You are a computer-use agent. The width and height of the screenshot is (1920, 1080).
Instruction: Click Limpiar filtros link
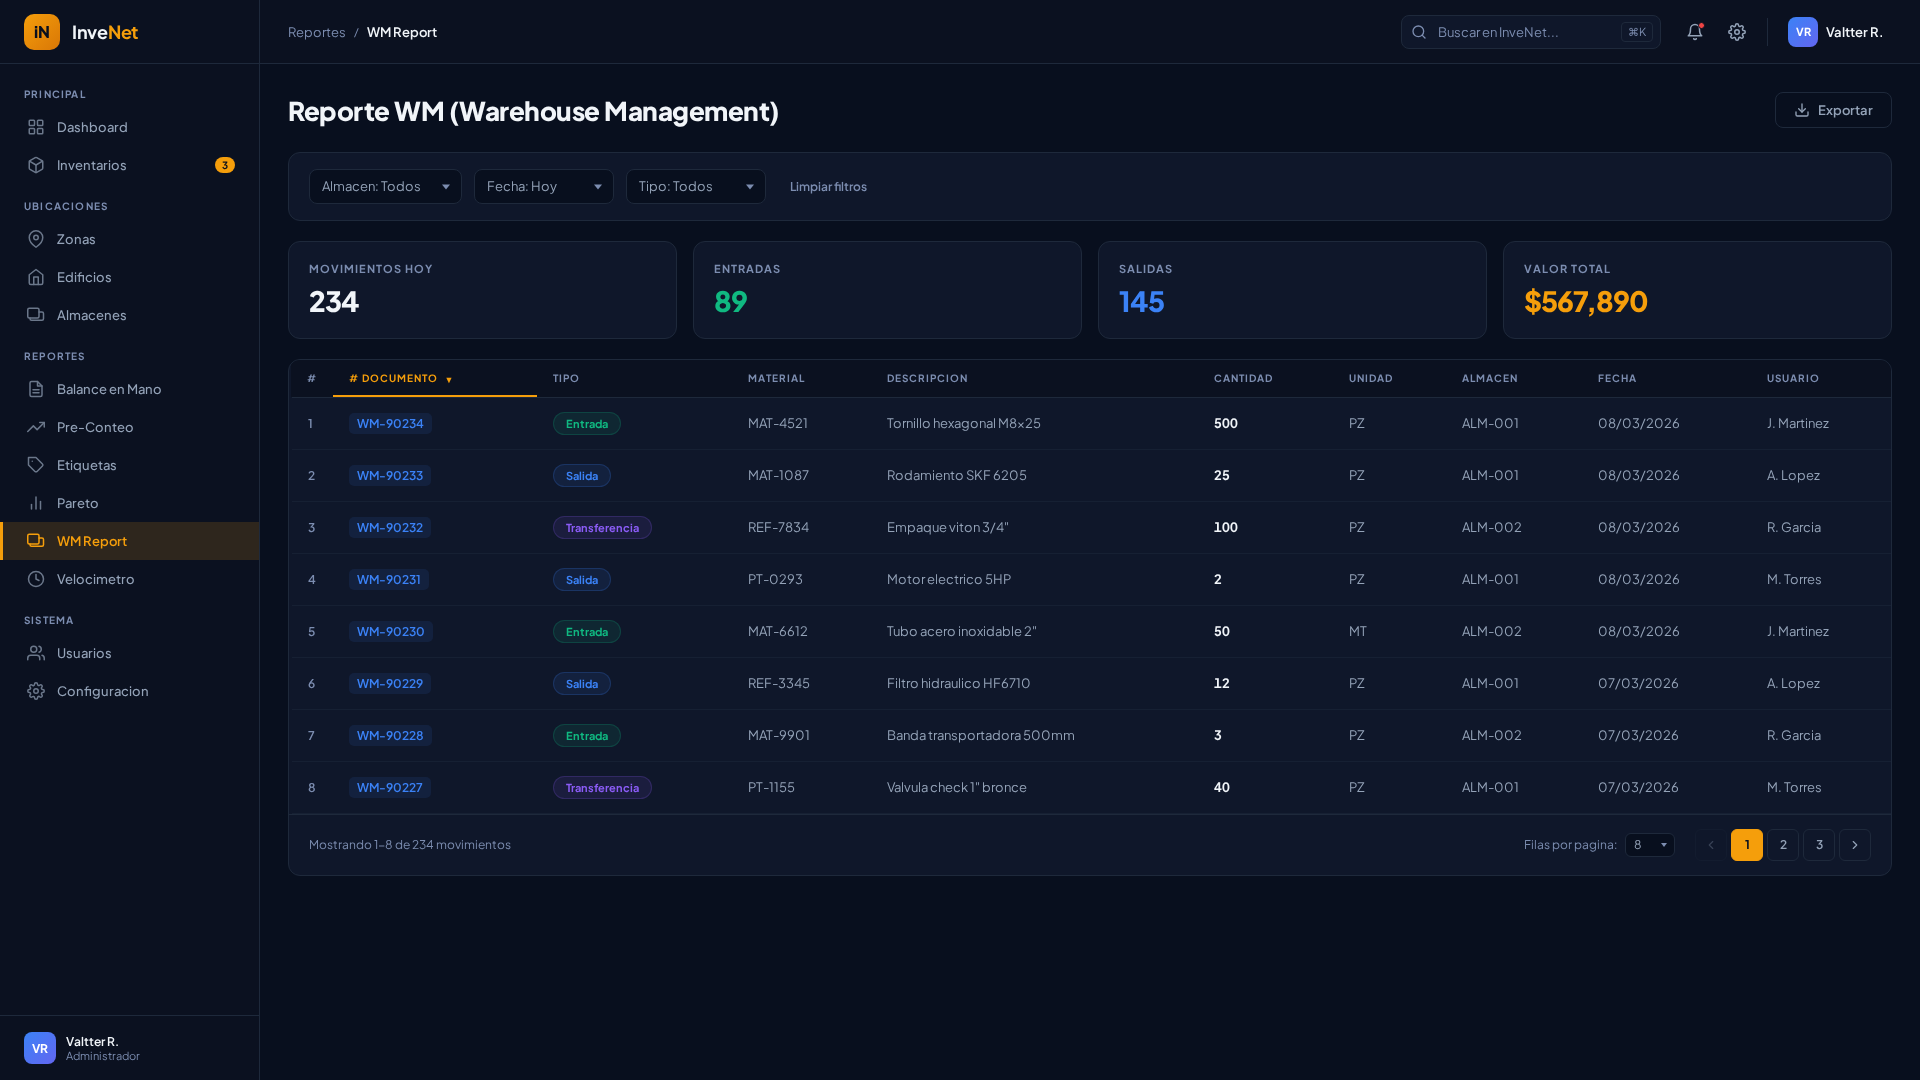coord(828,187)
